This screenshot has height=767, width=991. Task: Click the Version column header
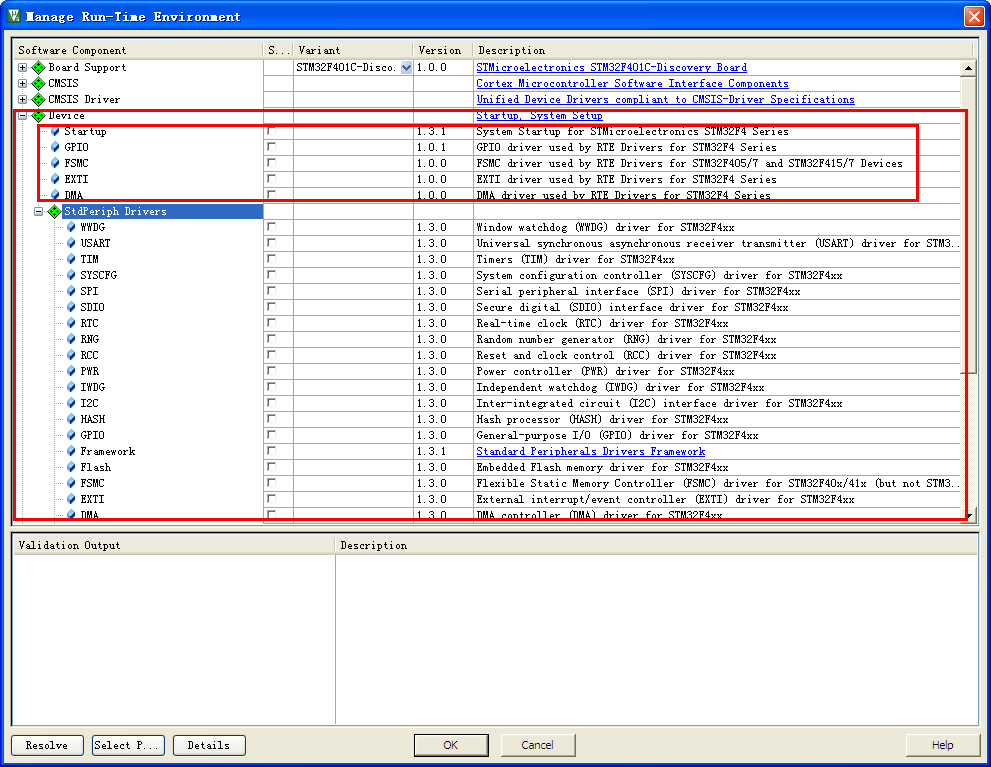(444, 51)
